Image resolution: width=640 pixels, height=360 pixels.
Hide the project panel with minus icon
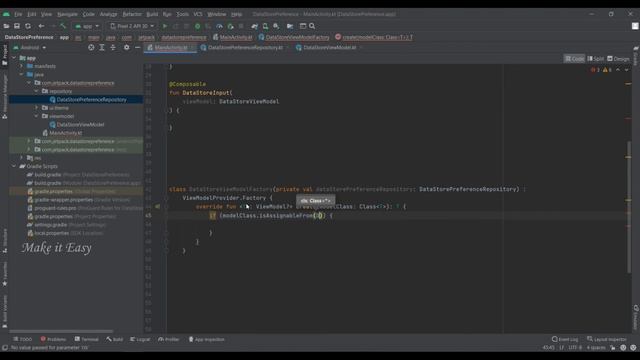tap(138, 48)
